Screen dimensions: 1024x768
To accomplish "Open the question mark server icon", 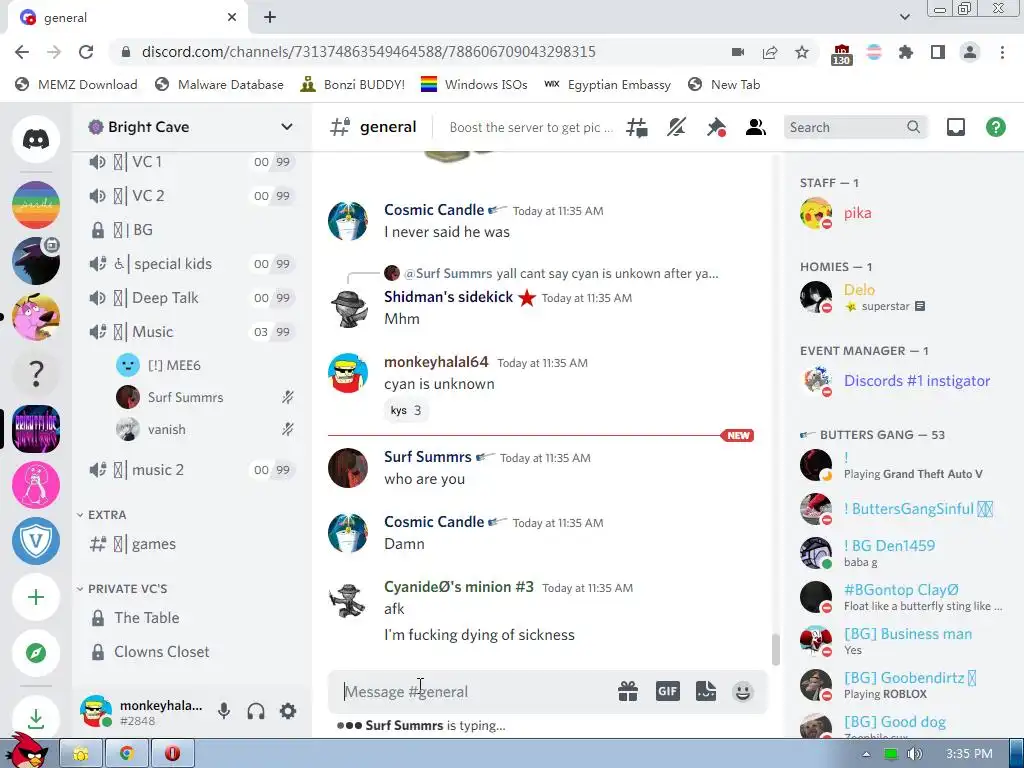I will point(36,373).
